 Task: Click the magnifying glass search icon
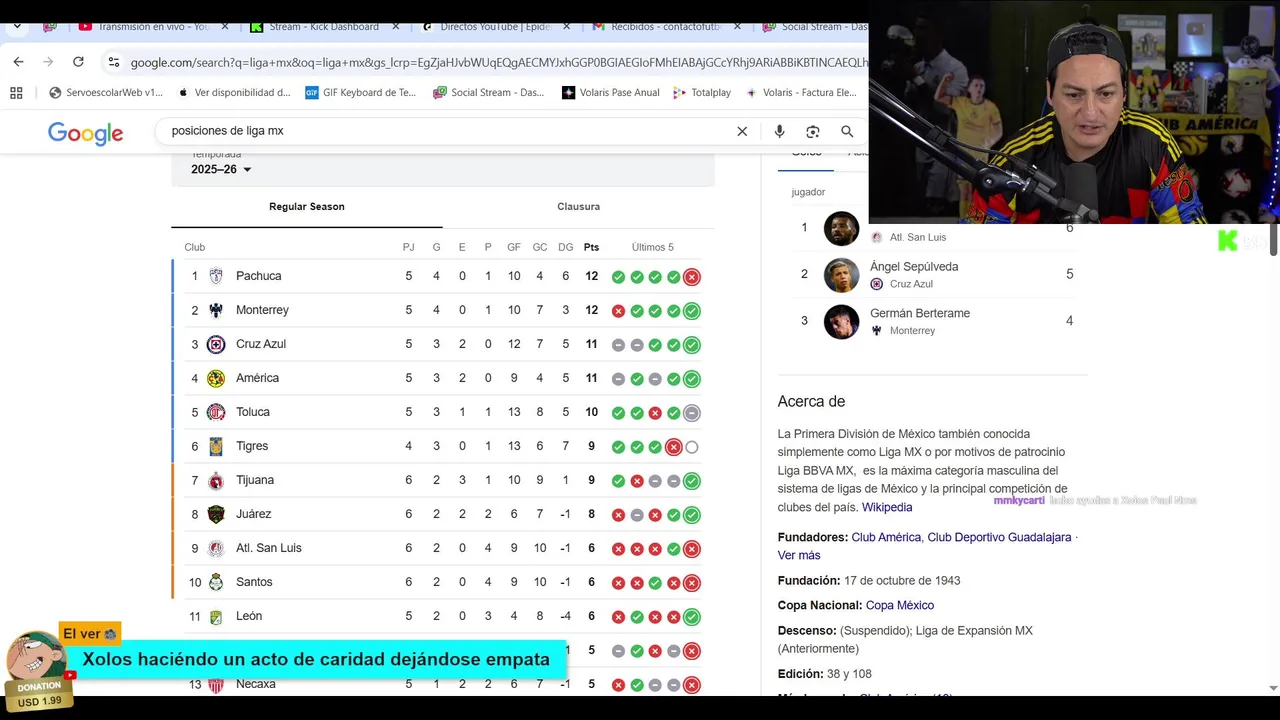point(847,131)
